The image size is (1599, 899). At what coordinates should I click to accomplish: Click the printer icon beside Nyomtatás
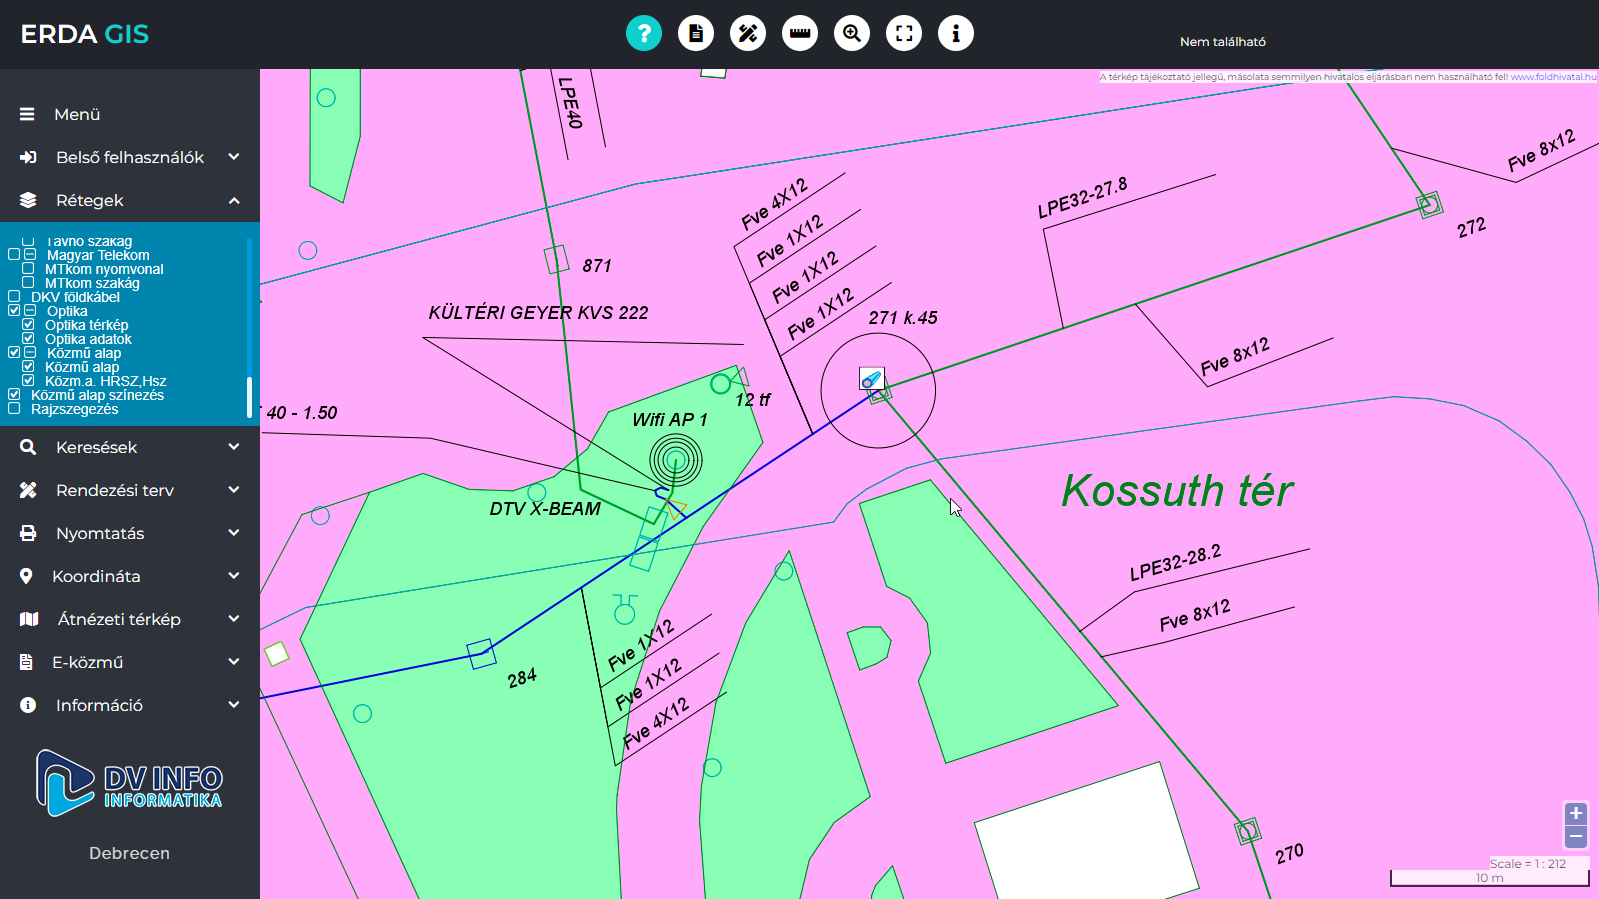click(28, 533)
